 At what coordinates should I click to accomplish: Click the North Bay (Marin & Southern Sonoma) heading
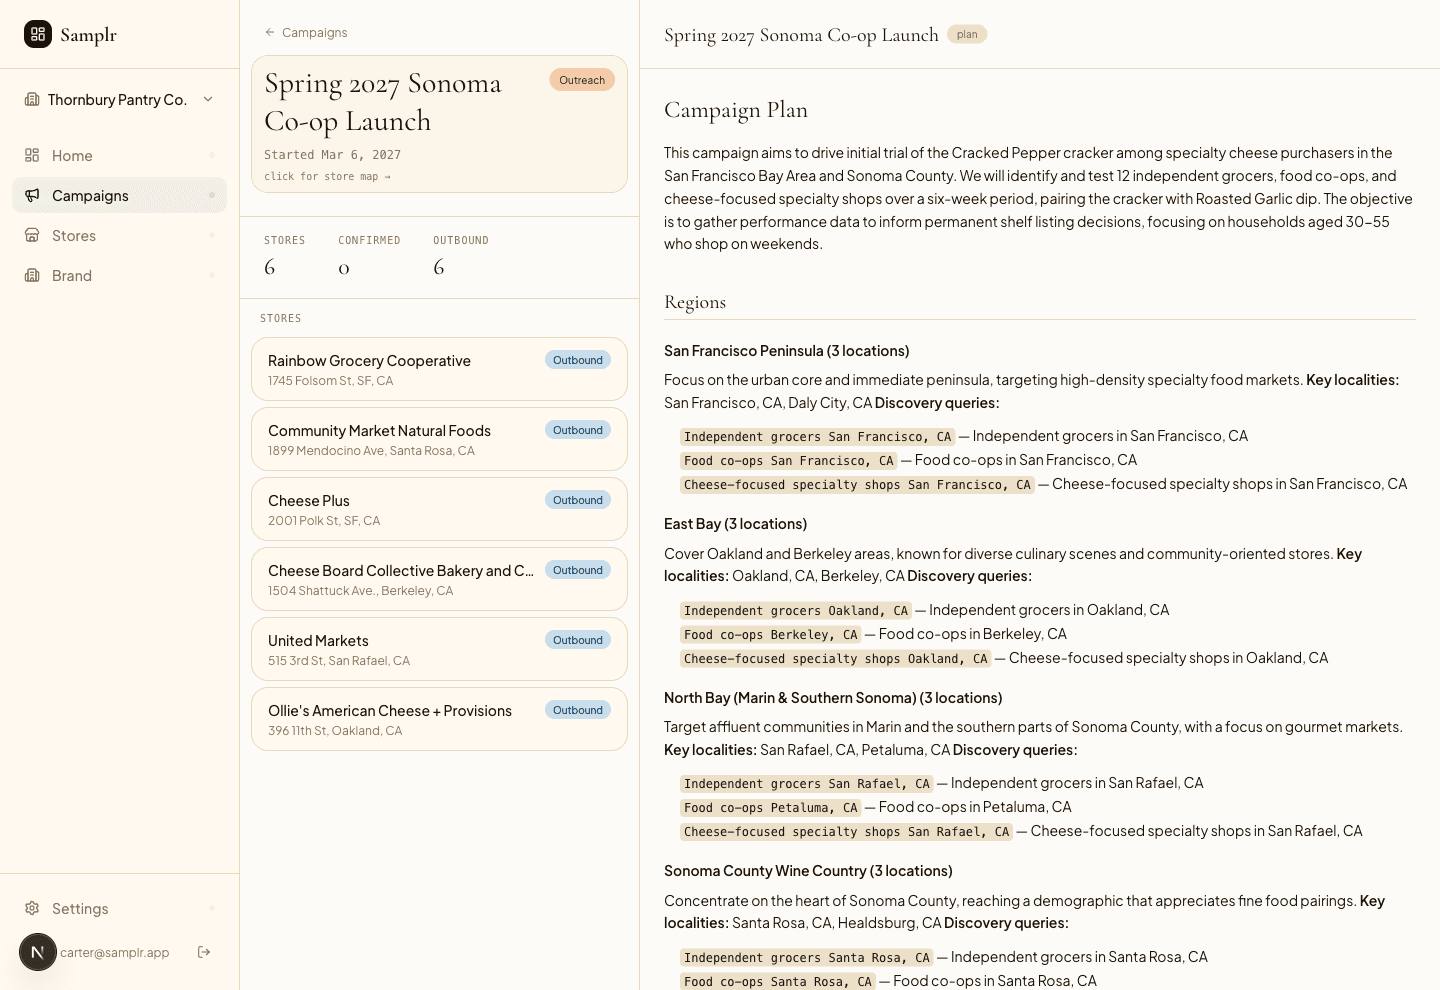pos(833,698)
